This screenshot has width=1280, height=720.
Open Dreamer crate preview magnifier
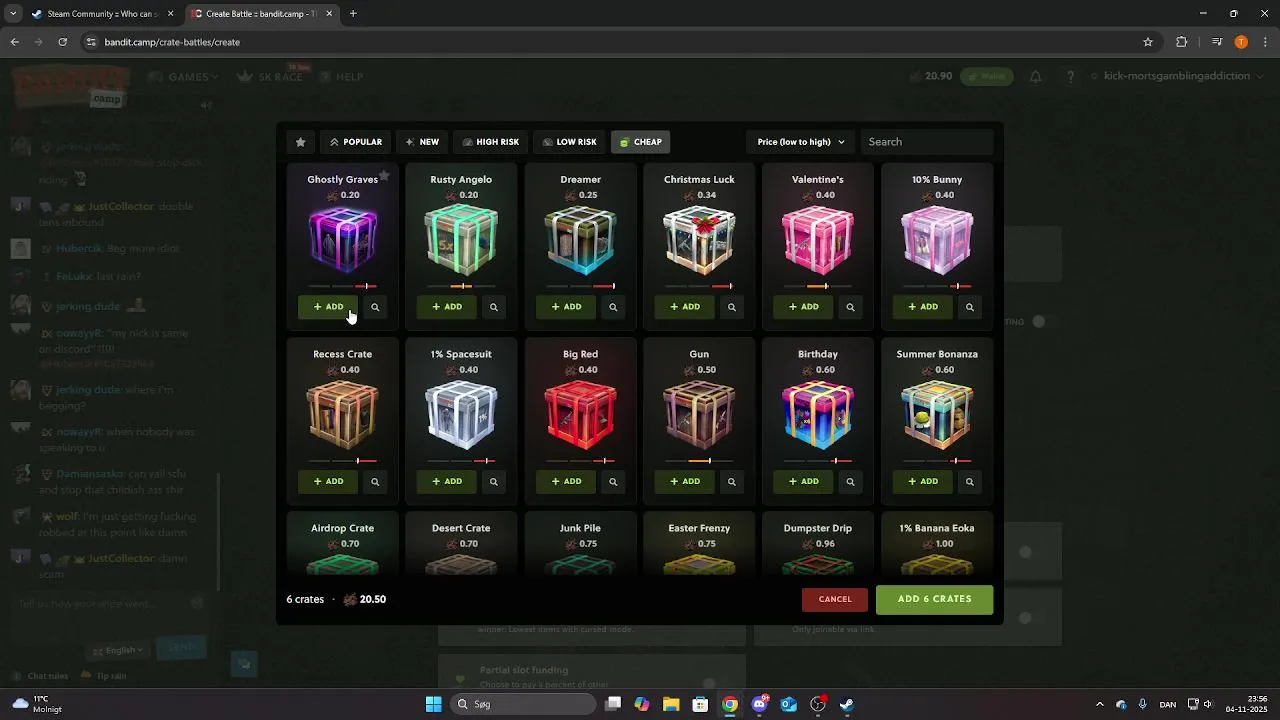(x=613, y=307)
